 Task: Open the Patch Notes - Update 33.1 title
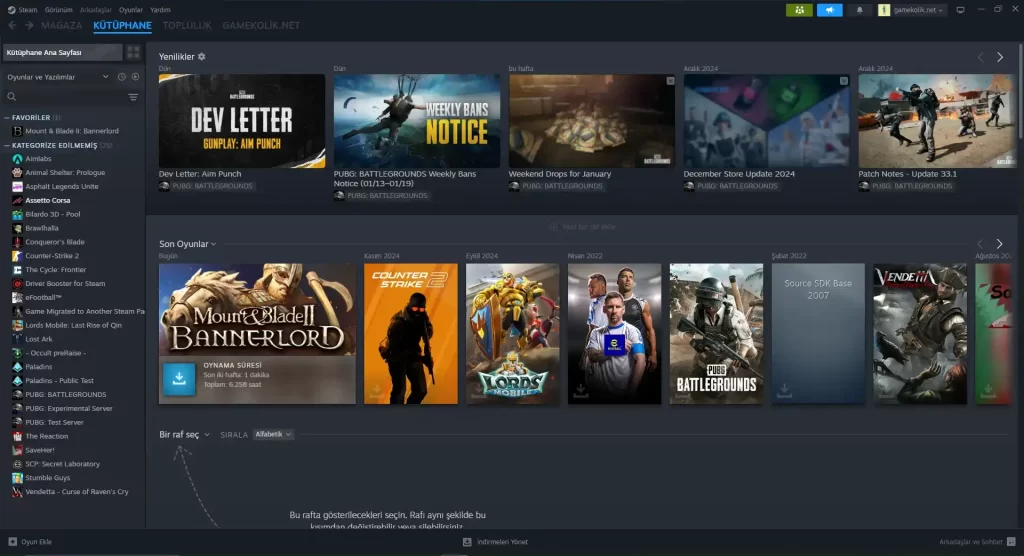(x=907, y=174)
